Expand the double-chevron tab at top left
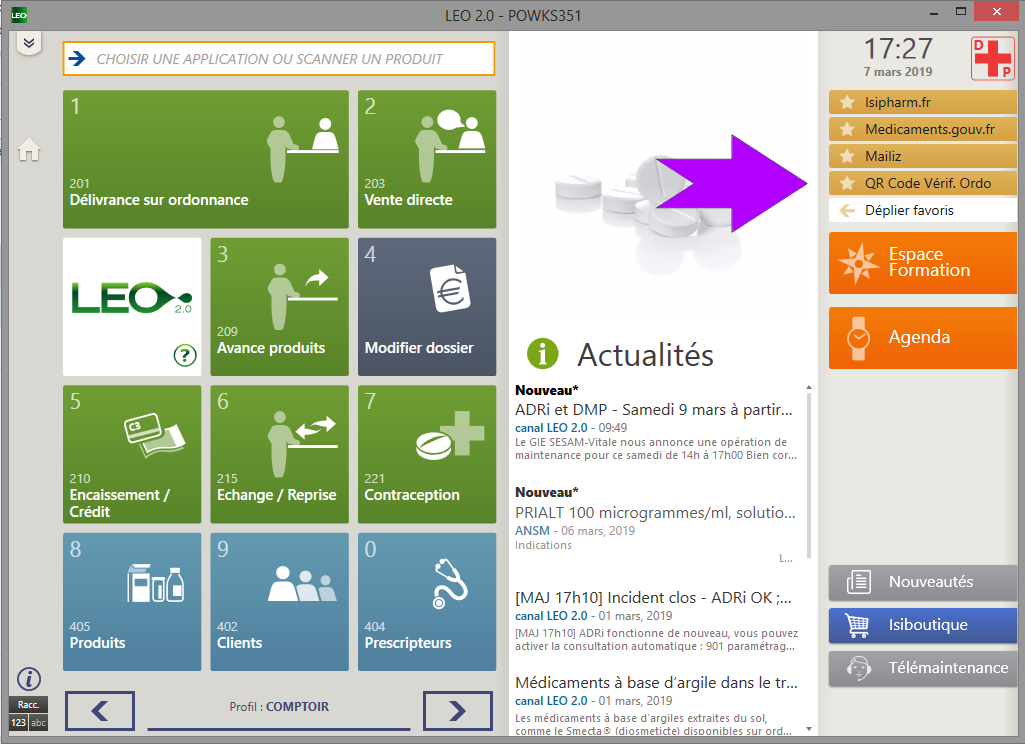This screenshot has height=744, width=1025. click(29, 44)
